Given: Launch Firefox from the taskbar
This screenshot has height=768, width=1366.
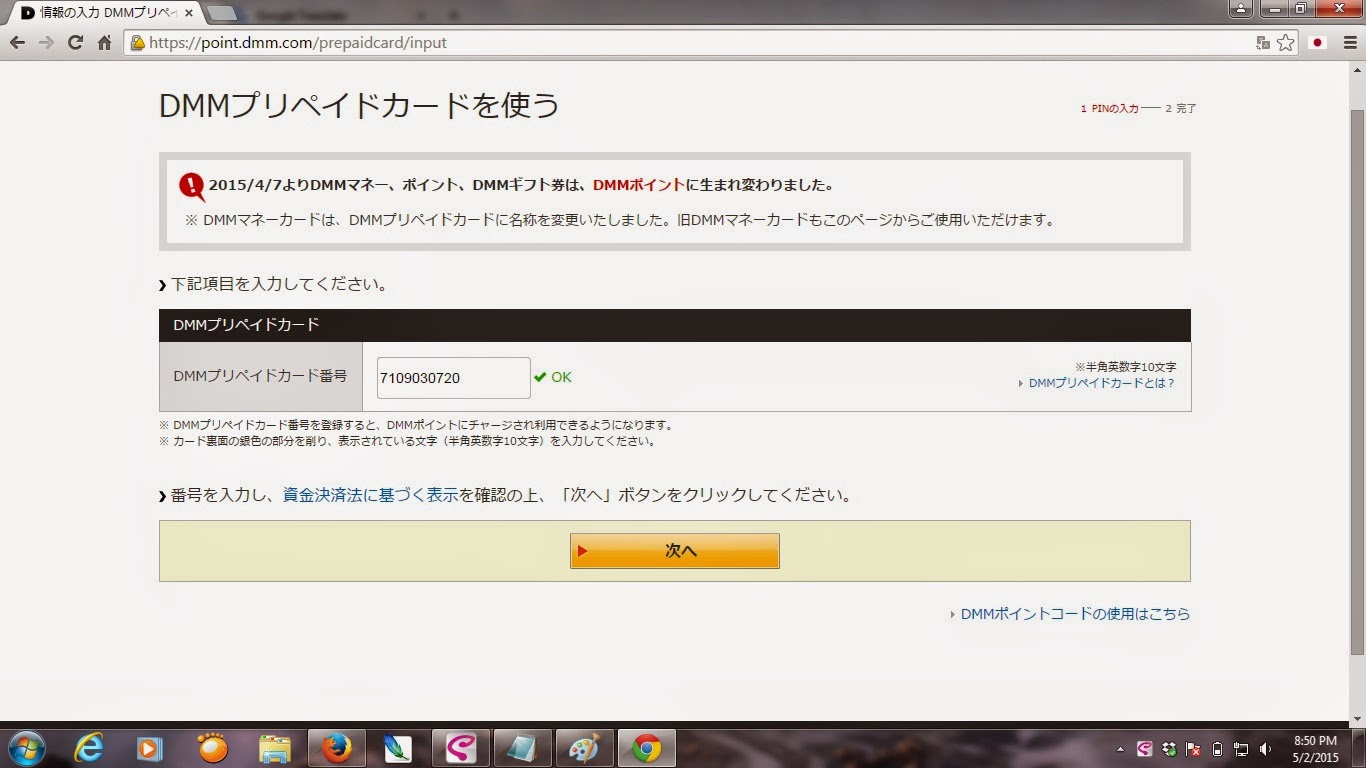Looking at the screenshot, I should pos(336,747).
